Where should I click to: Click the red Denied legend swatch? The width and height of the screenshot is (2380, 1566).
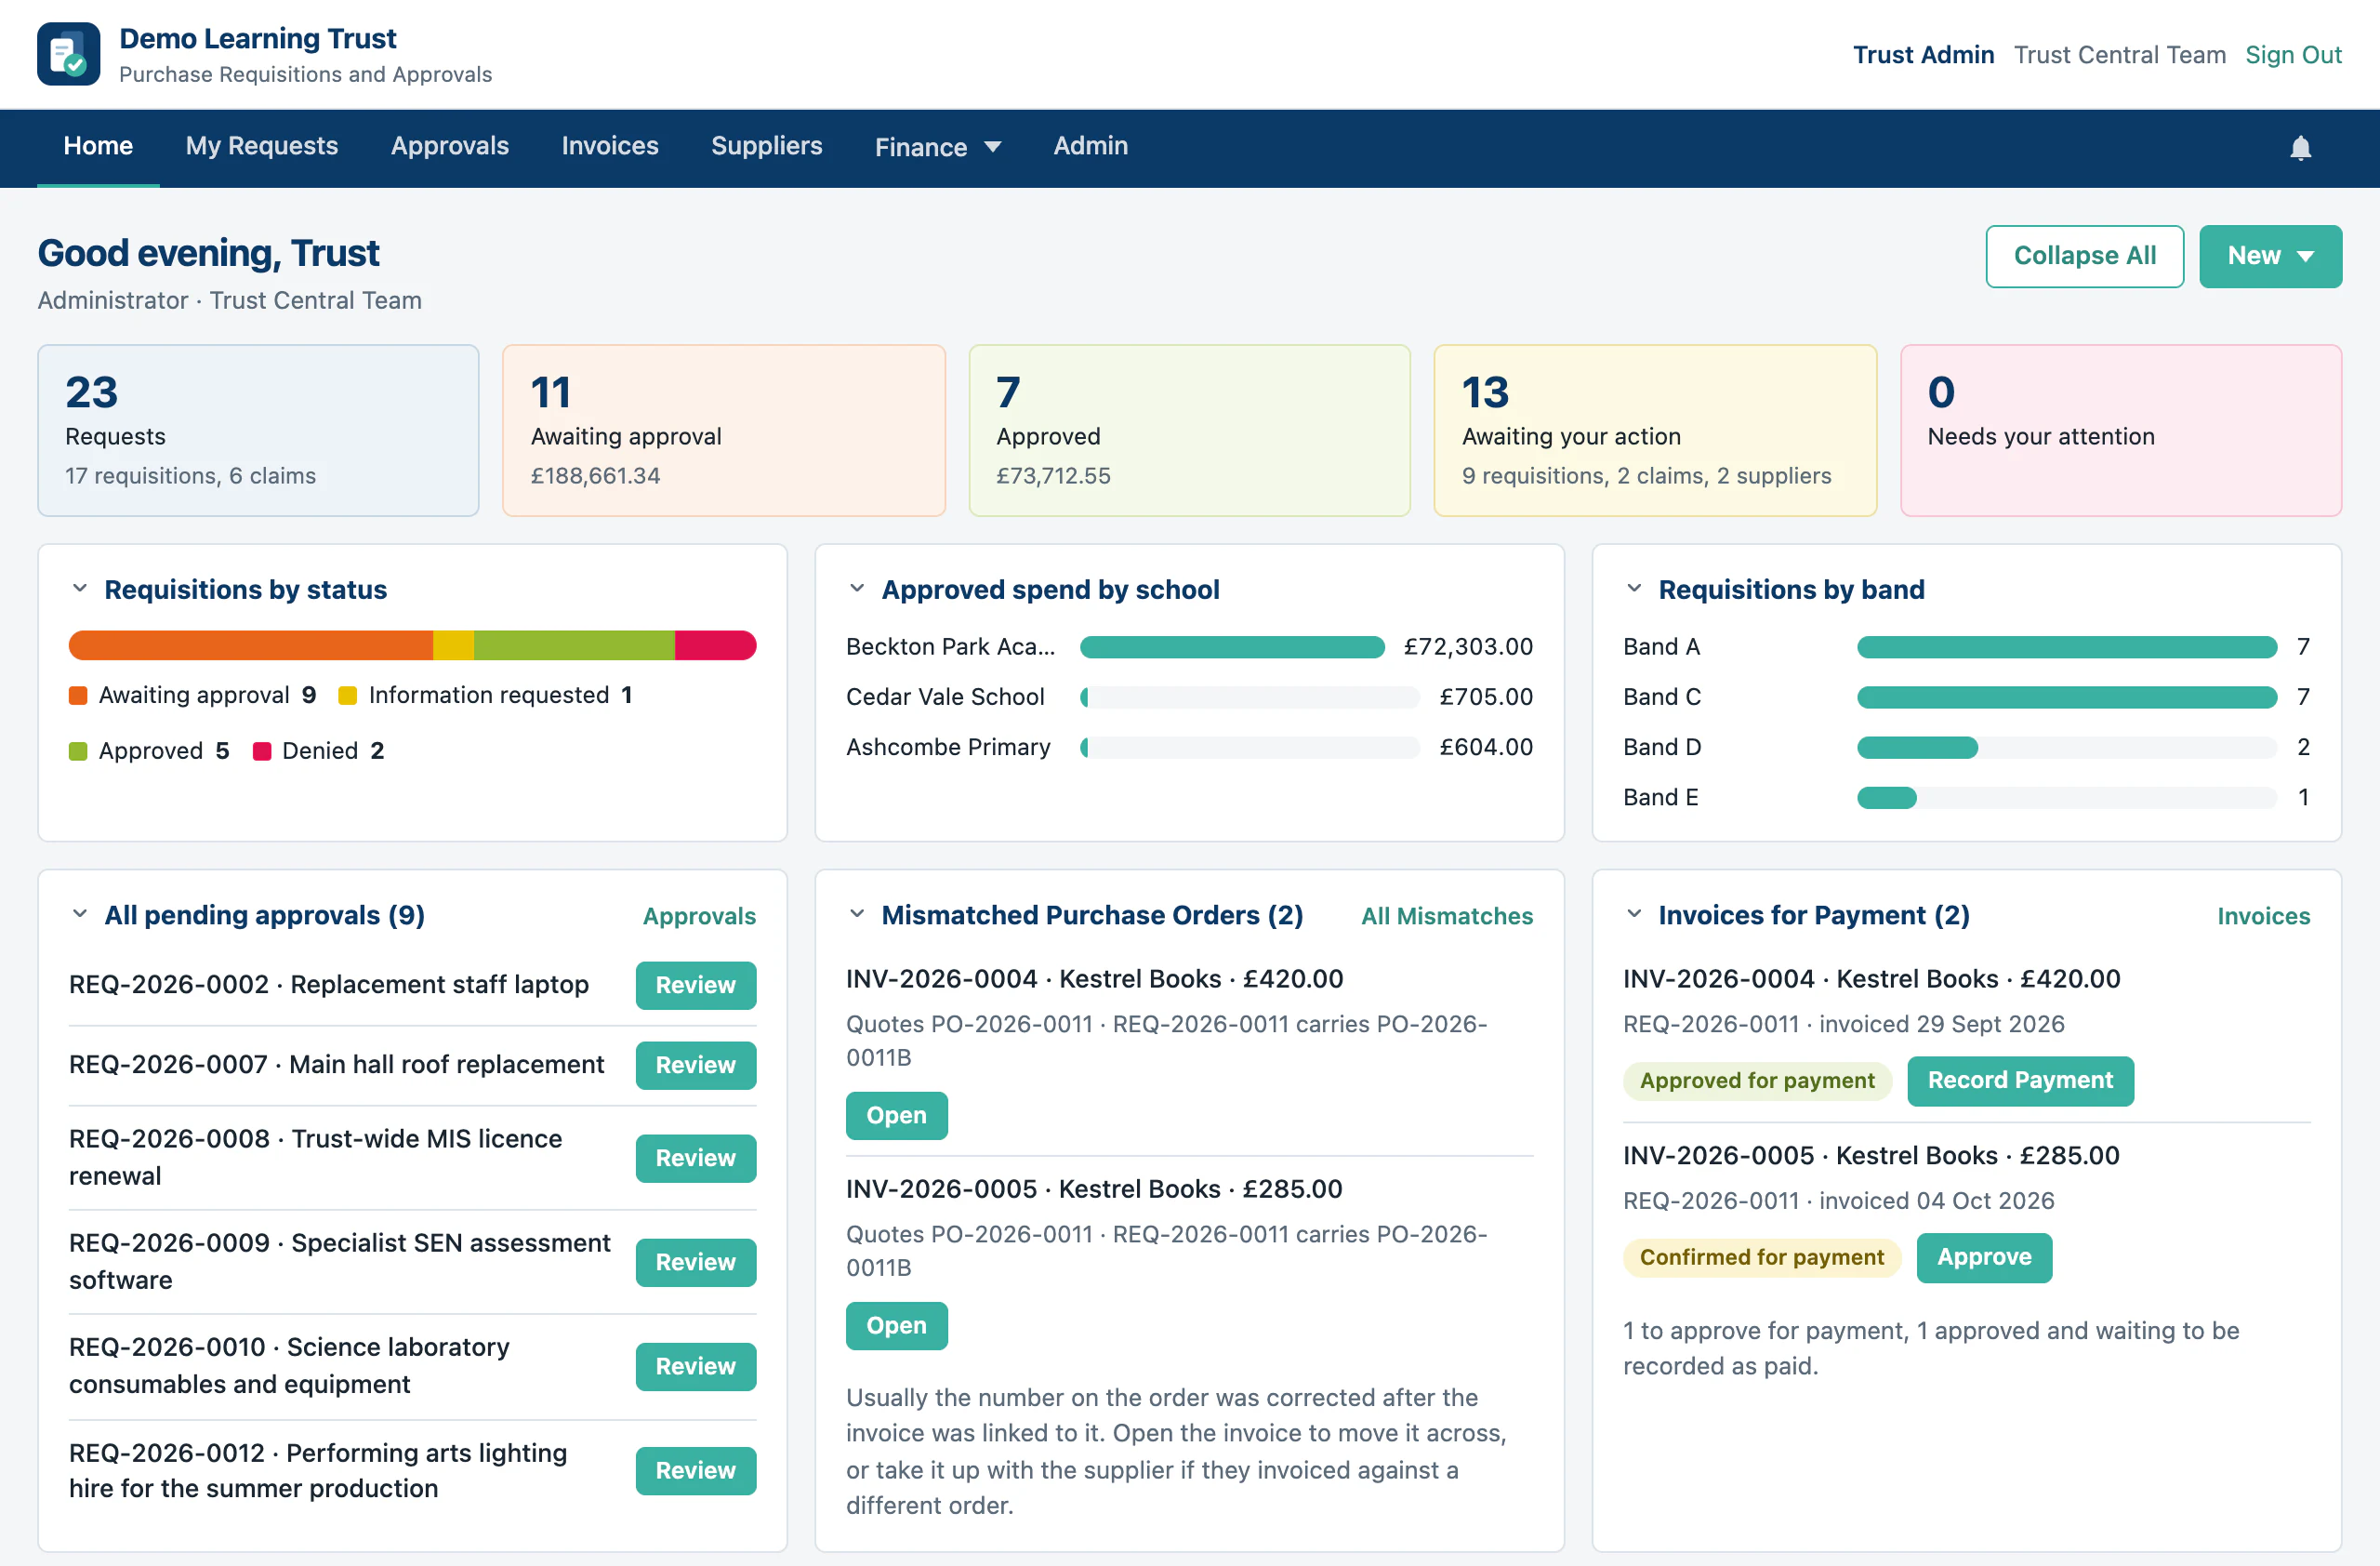[262, 751]
